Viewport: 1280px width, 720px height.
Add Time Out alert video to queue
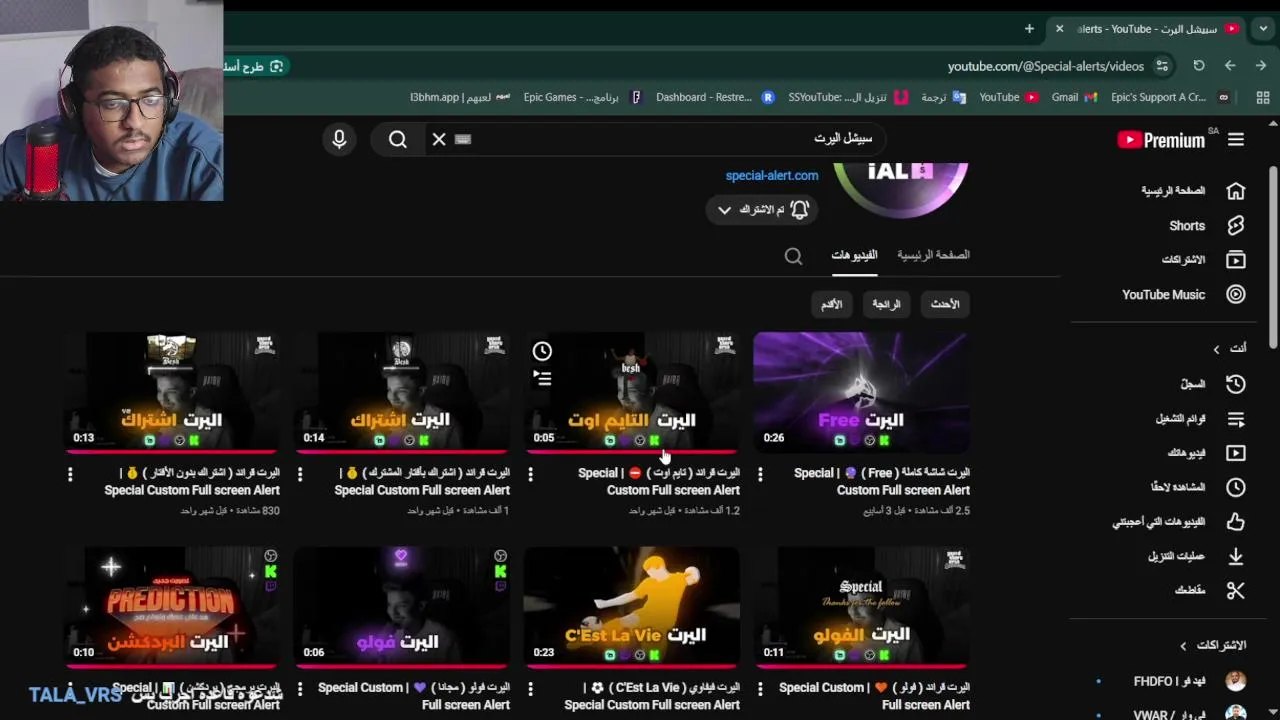(x=542, y=378)
